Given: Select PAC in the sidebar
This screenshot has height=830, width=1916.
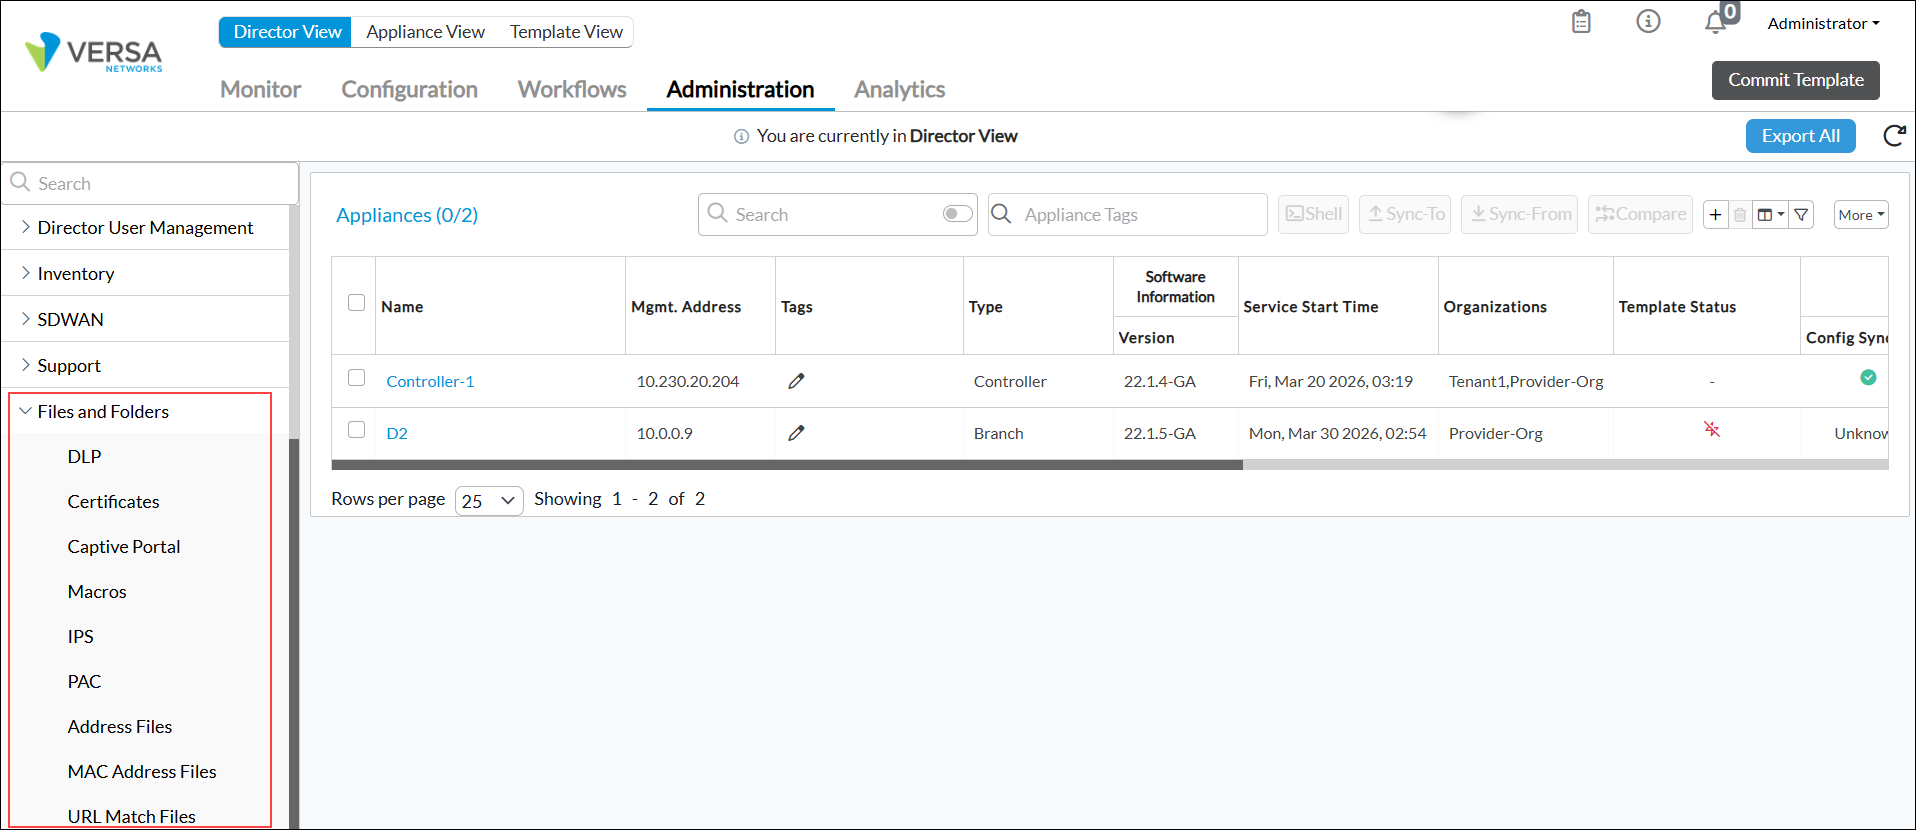Looking at the screenshot, I should pyautogui.click(x=84, y=681).
